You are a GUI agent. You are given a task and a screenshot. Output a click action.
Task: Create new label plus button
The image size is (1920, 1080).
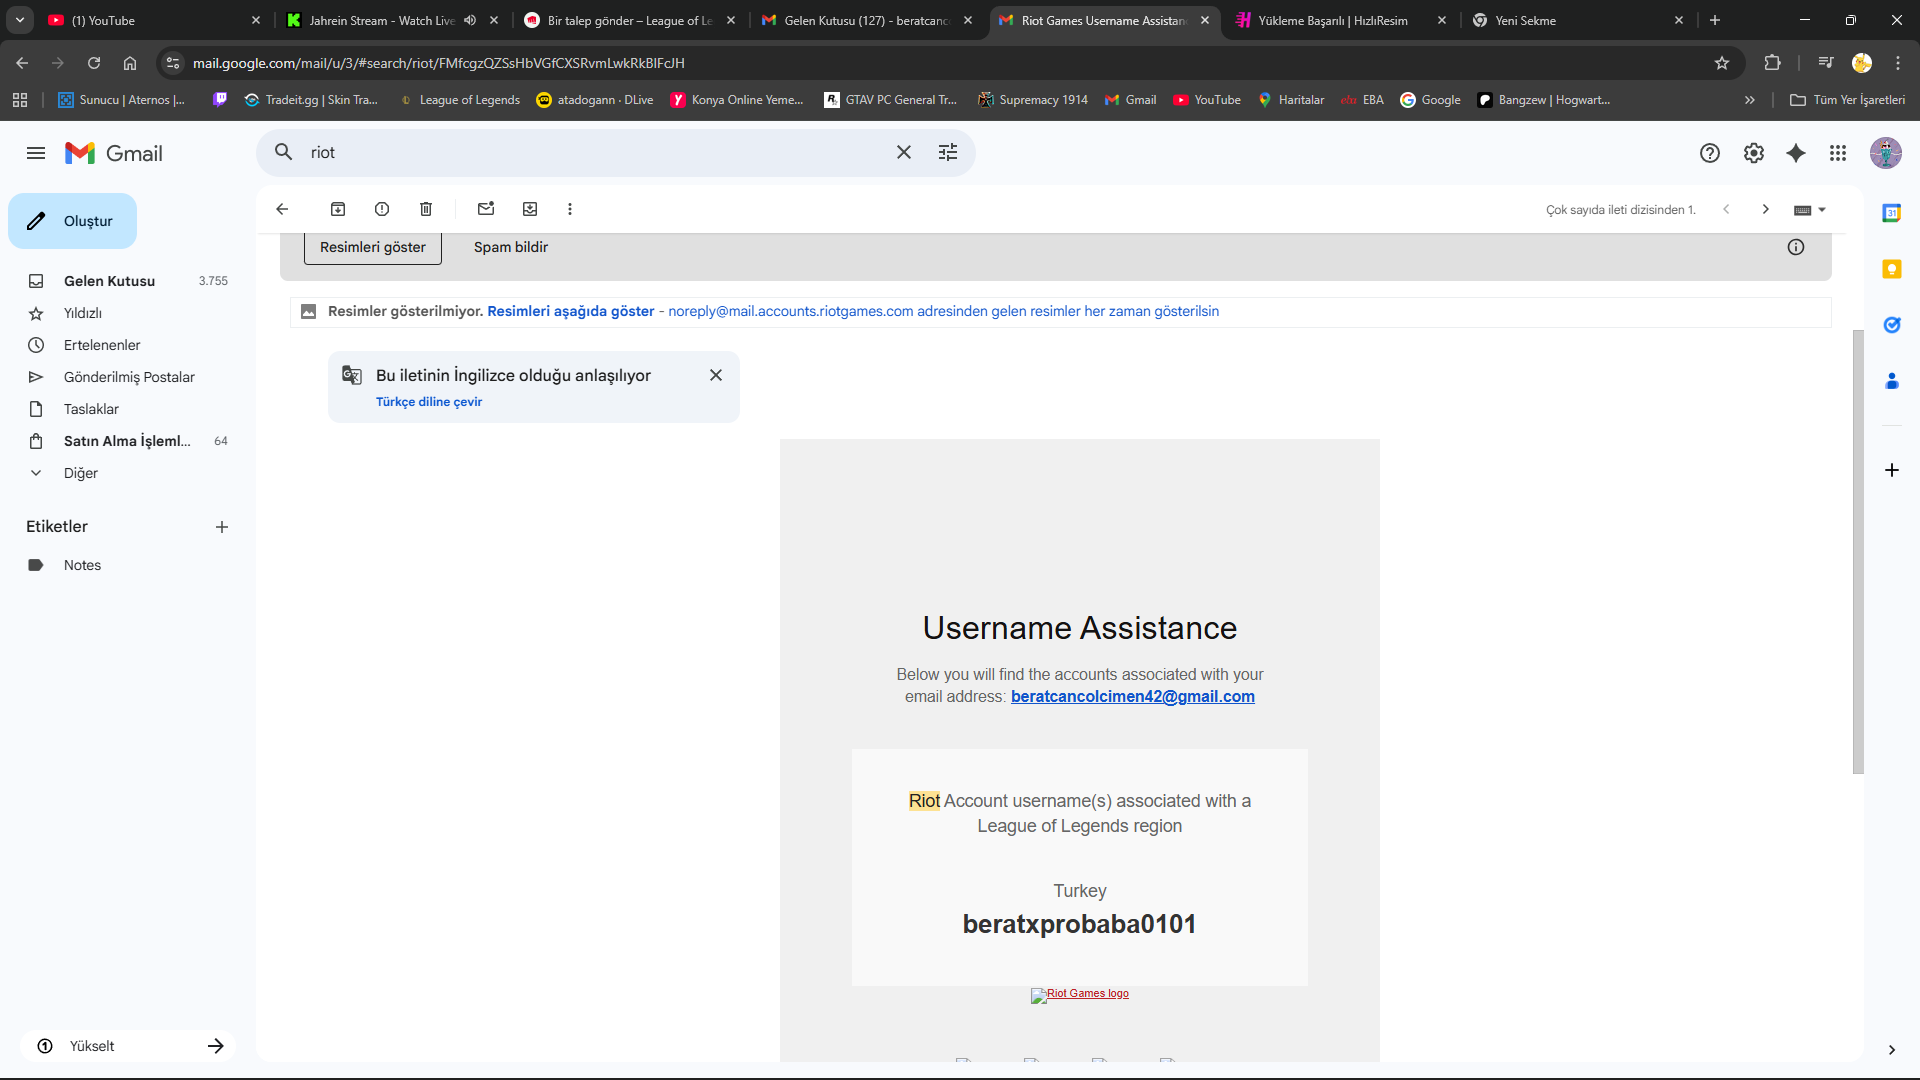coord(222,527)
